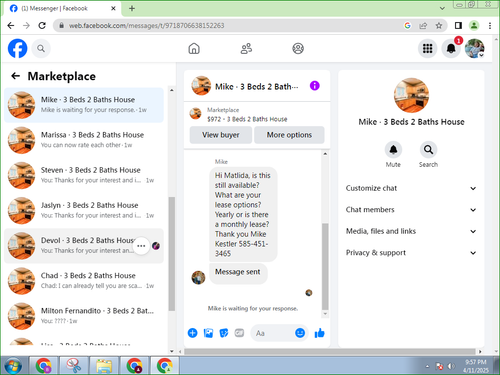Image resolution: width=500 pixels, height=375 pixels.
Task: Reload the page in browser toolbar
Action: click(42, 25)
